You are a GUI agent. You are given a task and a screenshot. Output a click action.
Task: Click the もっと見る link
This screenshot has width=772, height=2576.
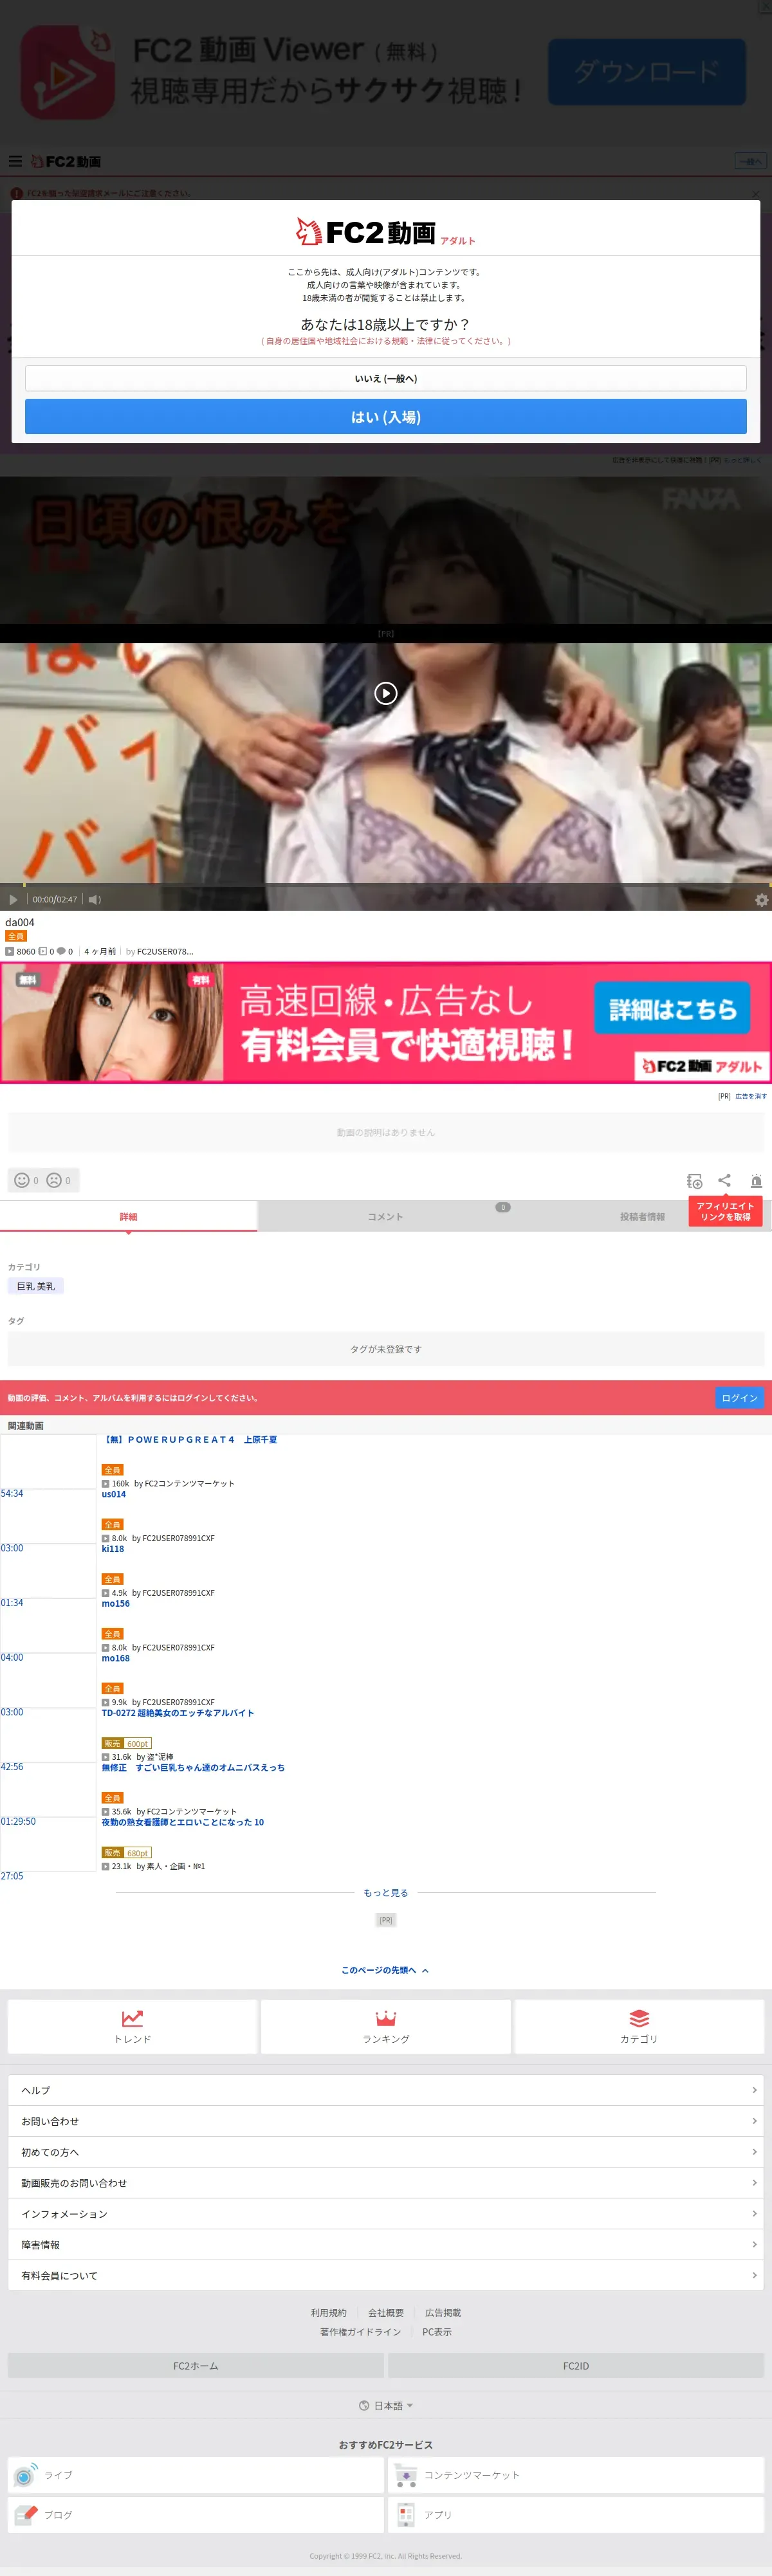point(386,1893)
